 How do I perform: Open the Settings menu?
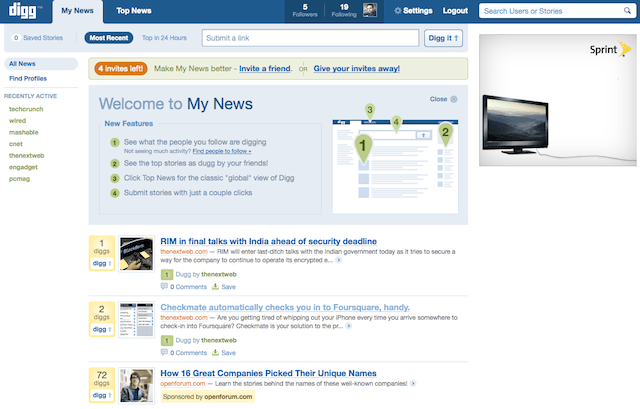pyautogui.click(x=413, y=11)
